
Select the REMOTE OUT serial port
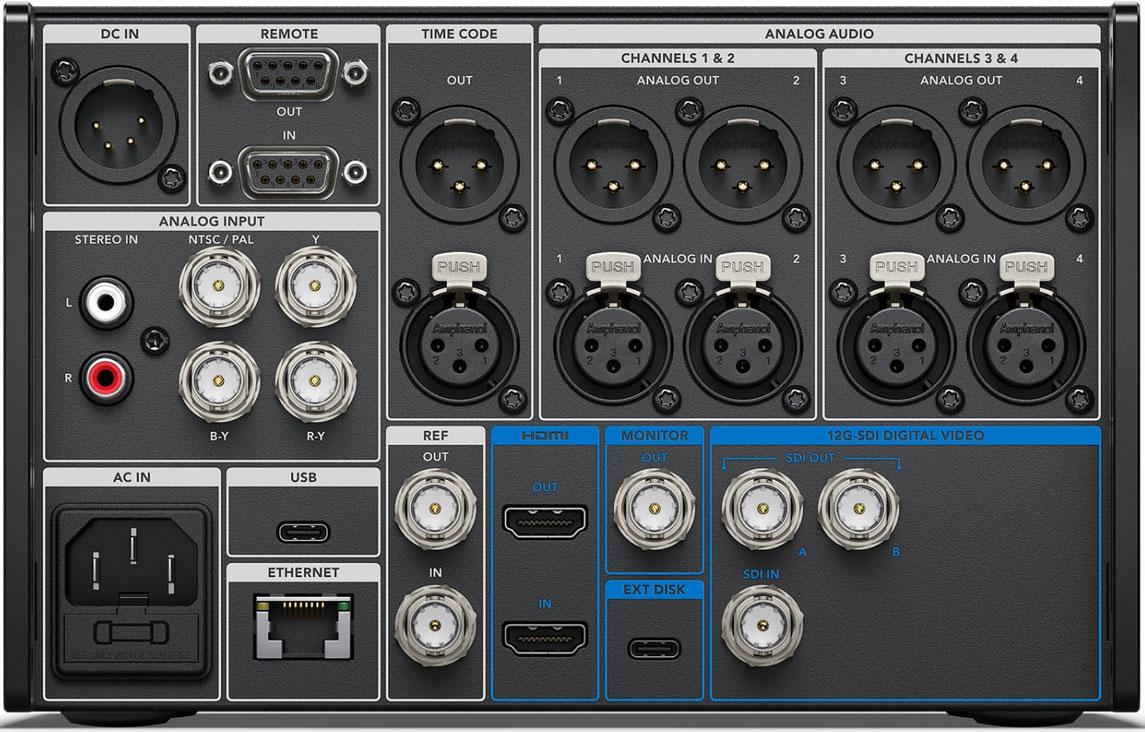point(288,73)
